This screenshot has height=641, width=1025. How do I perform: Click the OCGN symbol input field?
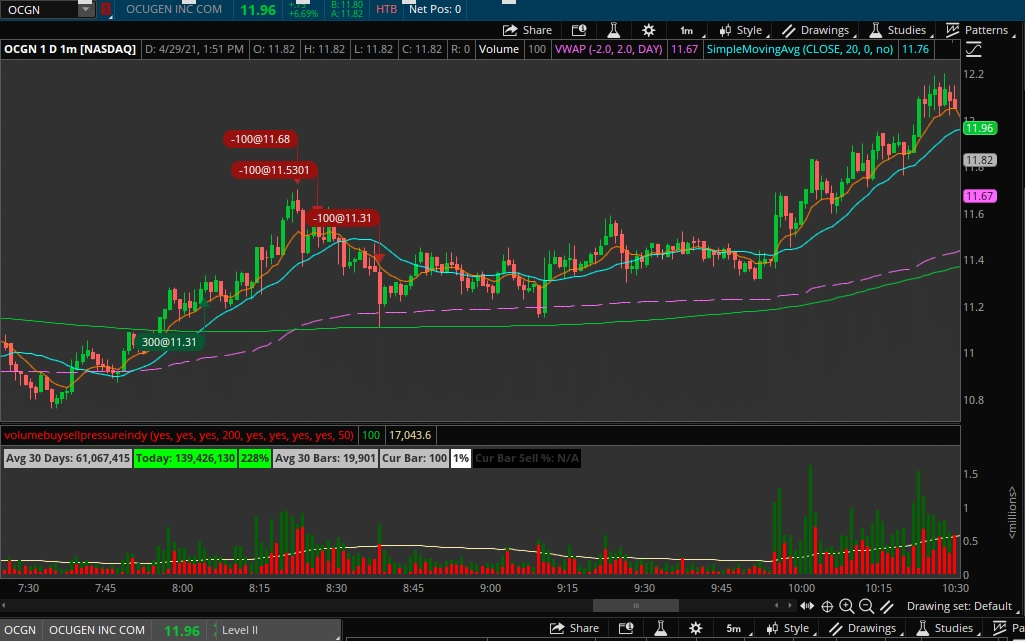pyautogui.click(x=39, y=9)
